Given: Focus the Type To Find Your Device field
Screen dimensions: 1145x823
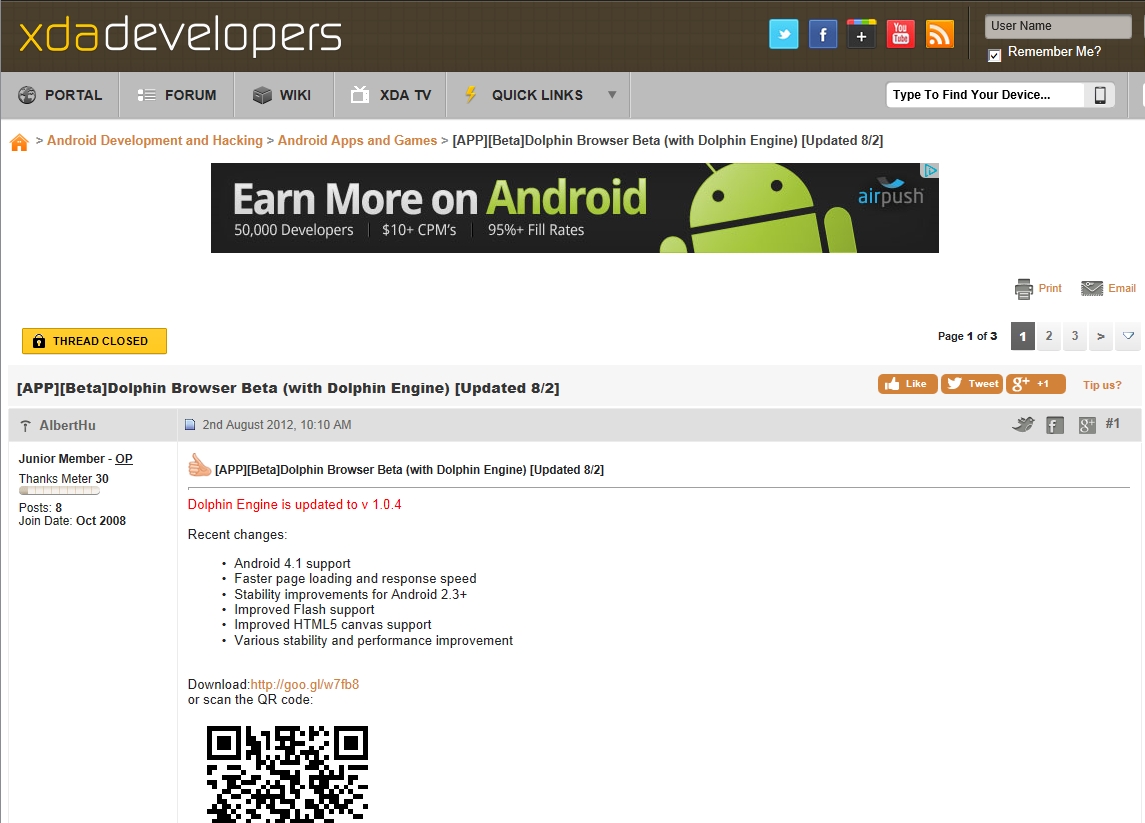Looking at the screenshot, I should (x=985, y=95).
